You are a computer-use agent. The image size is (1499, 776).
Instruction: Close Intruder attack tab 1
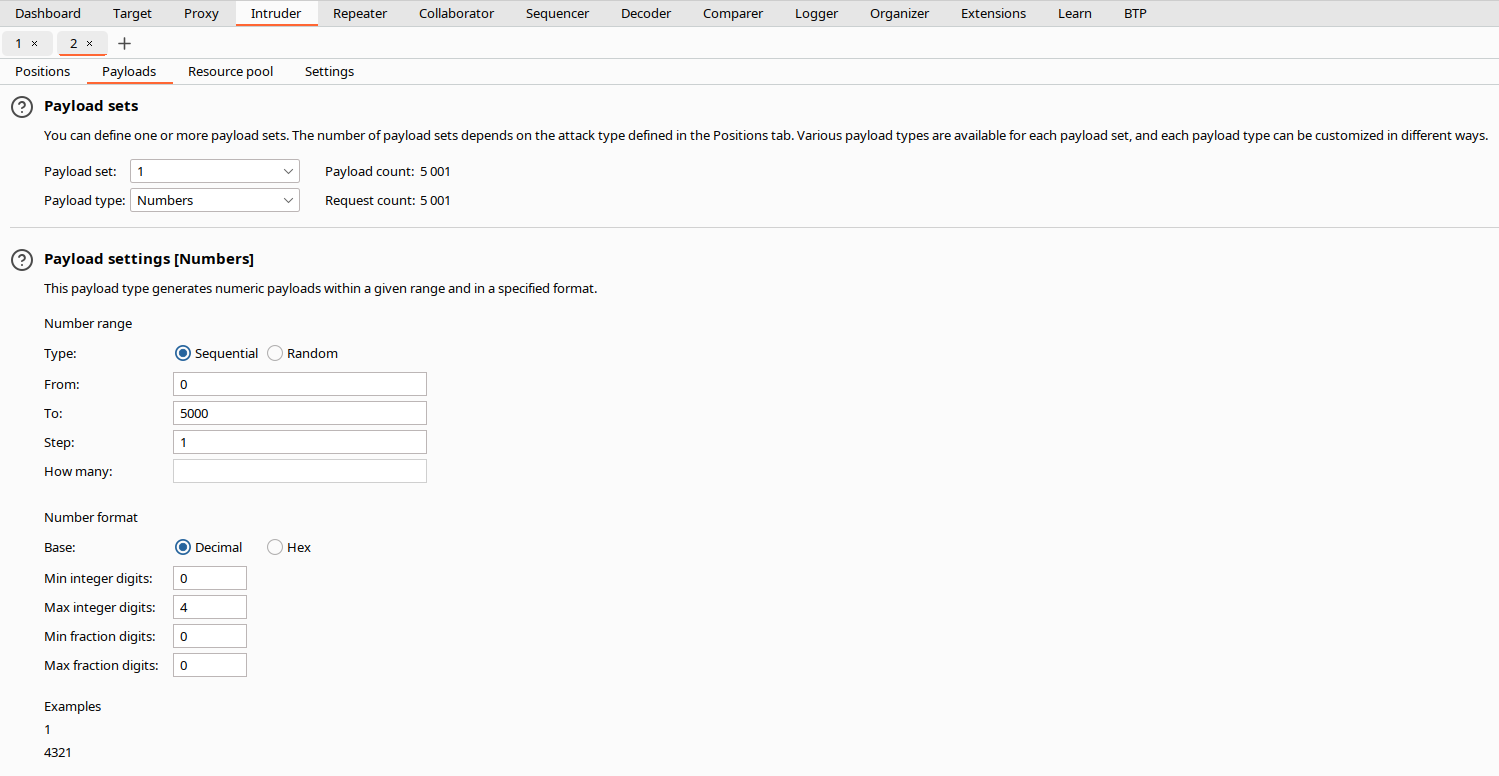(34, 44)
